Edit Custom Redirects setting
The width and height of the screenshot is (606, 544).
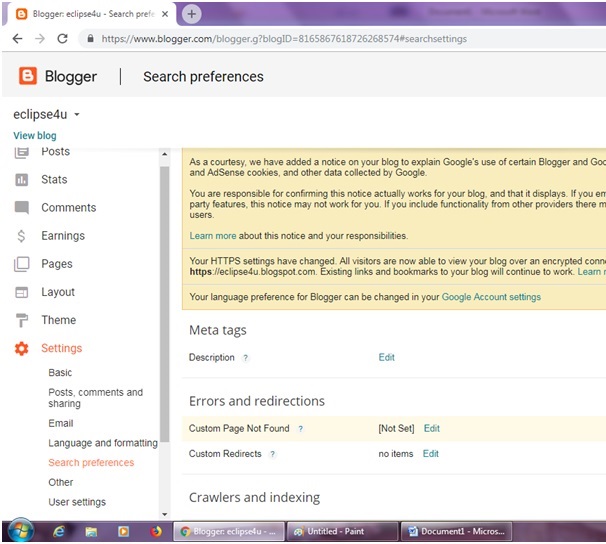[x=431, y=454]
